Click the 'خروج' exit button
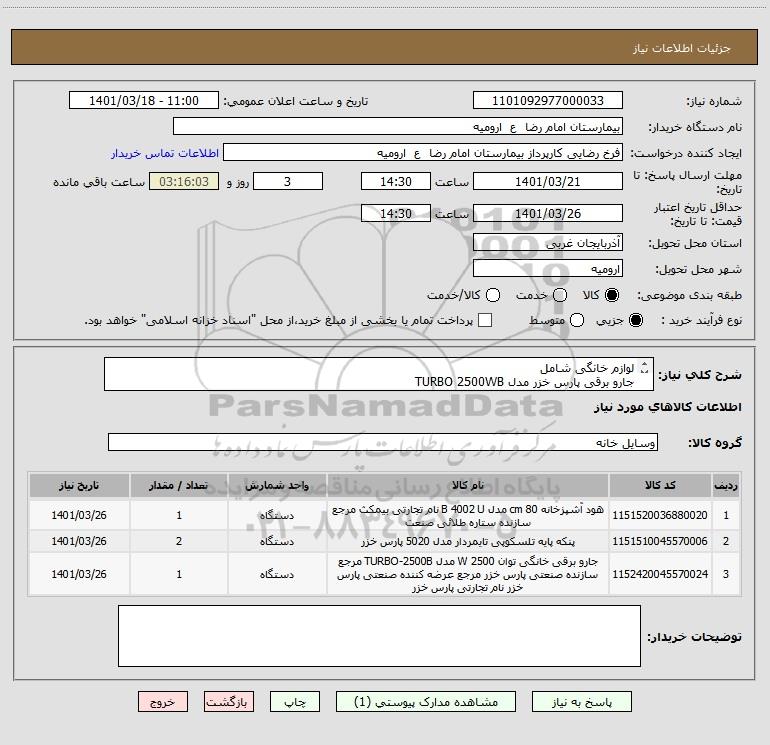This screenshot has height=745, width=770. 163,702
